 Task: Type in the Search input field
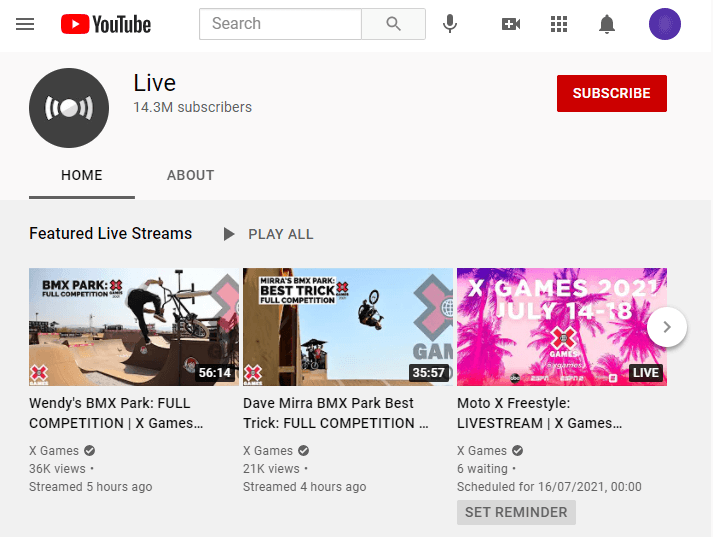point(280,24)
